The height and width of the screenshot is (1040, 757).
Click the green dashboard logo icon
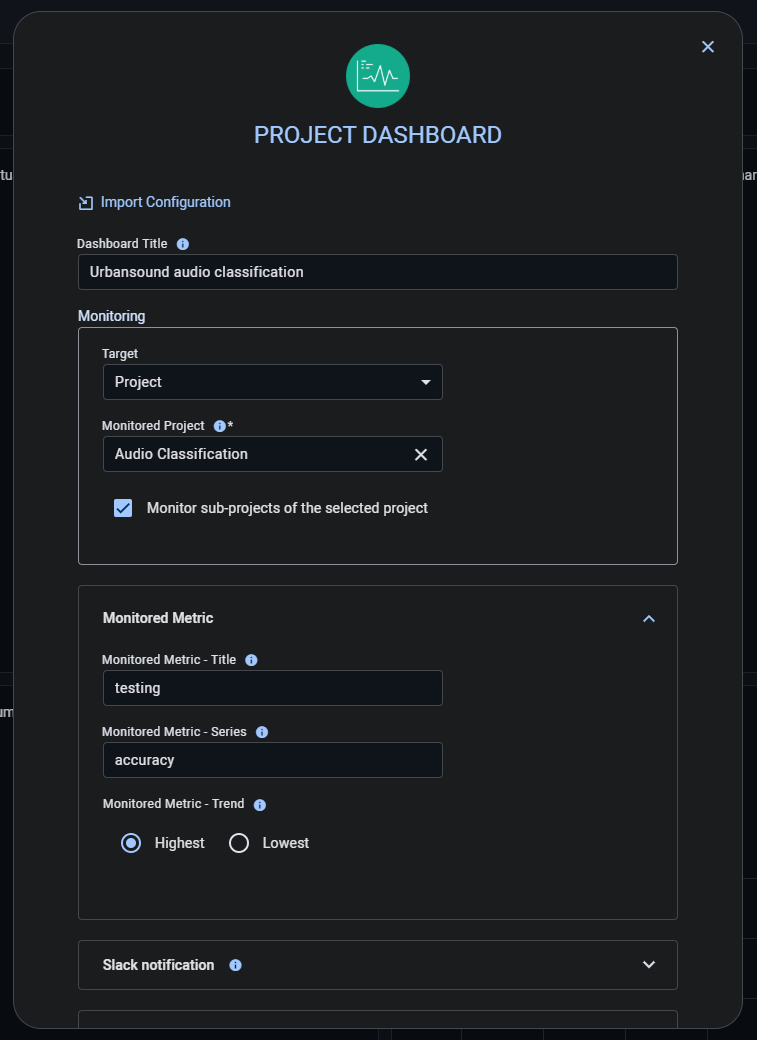[378, 75]
